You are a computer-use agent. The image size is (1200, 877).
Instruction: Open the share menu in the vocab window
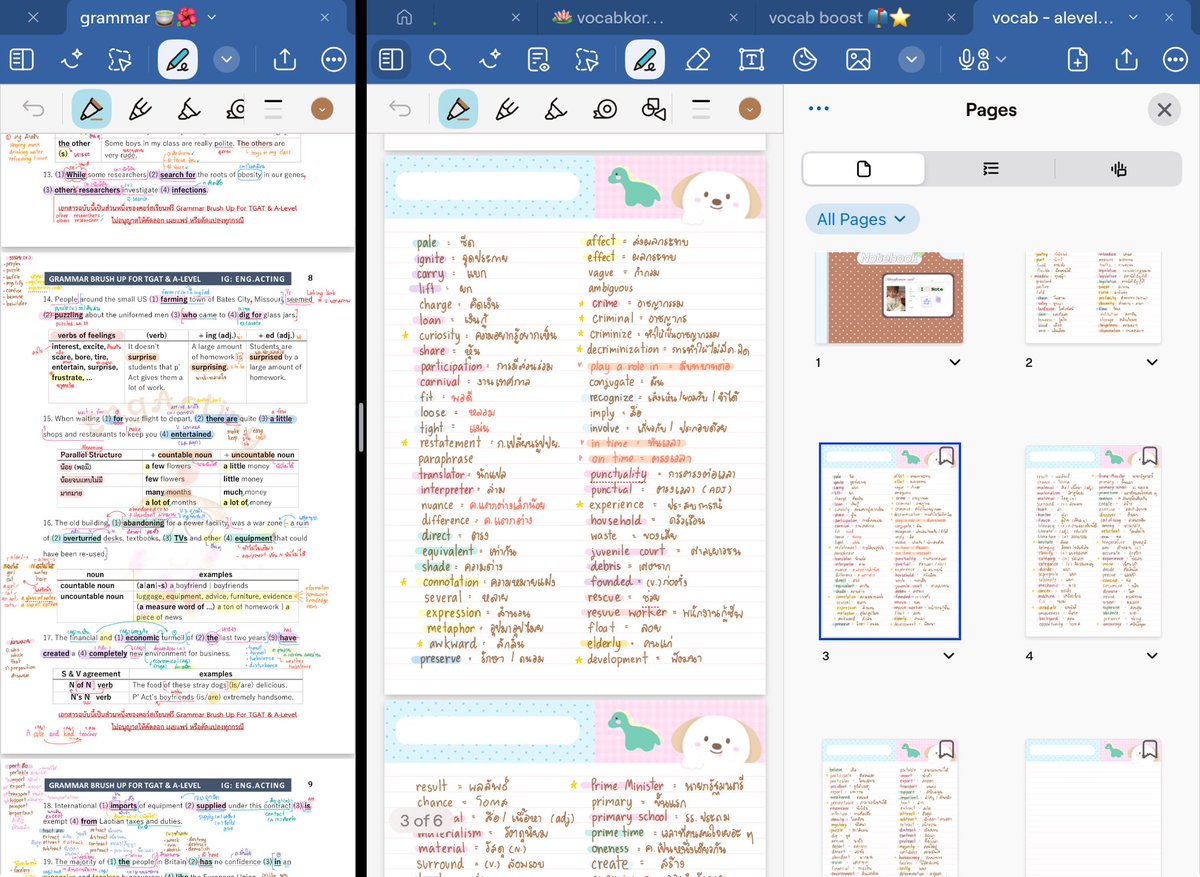coord(1126,60)
